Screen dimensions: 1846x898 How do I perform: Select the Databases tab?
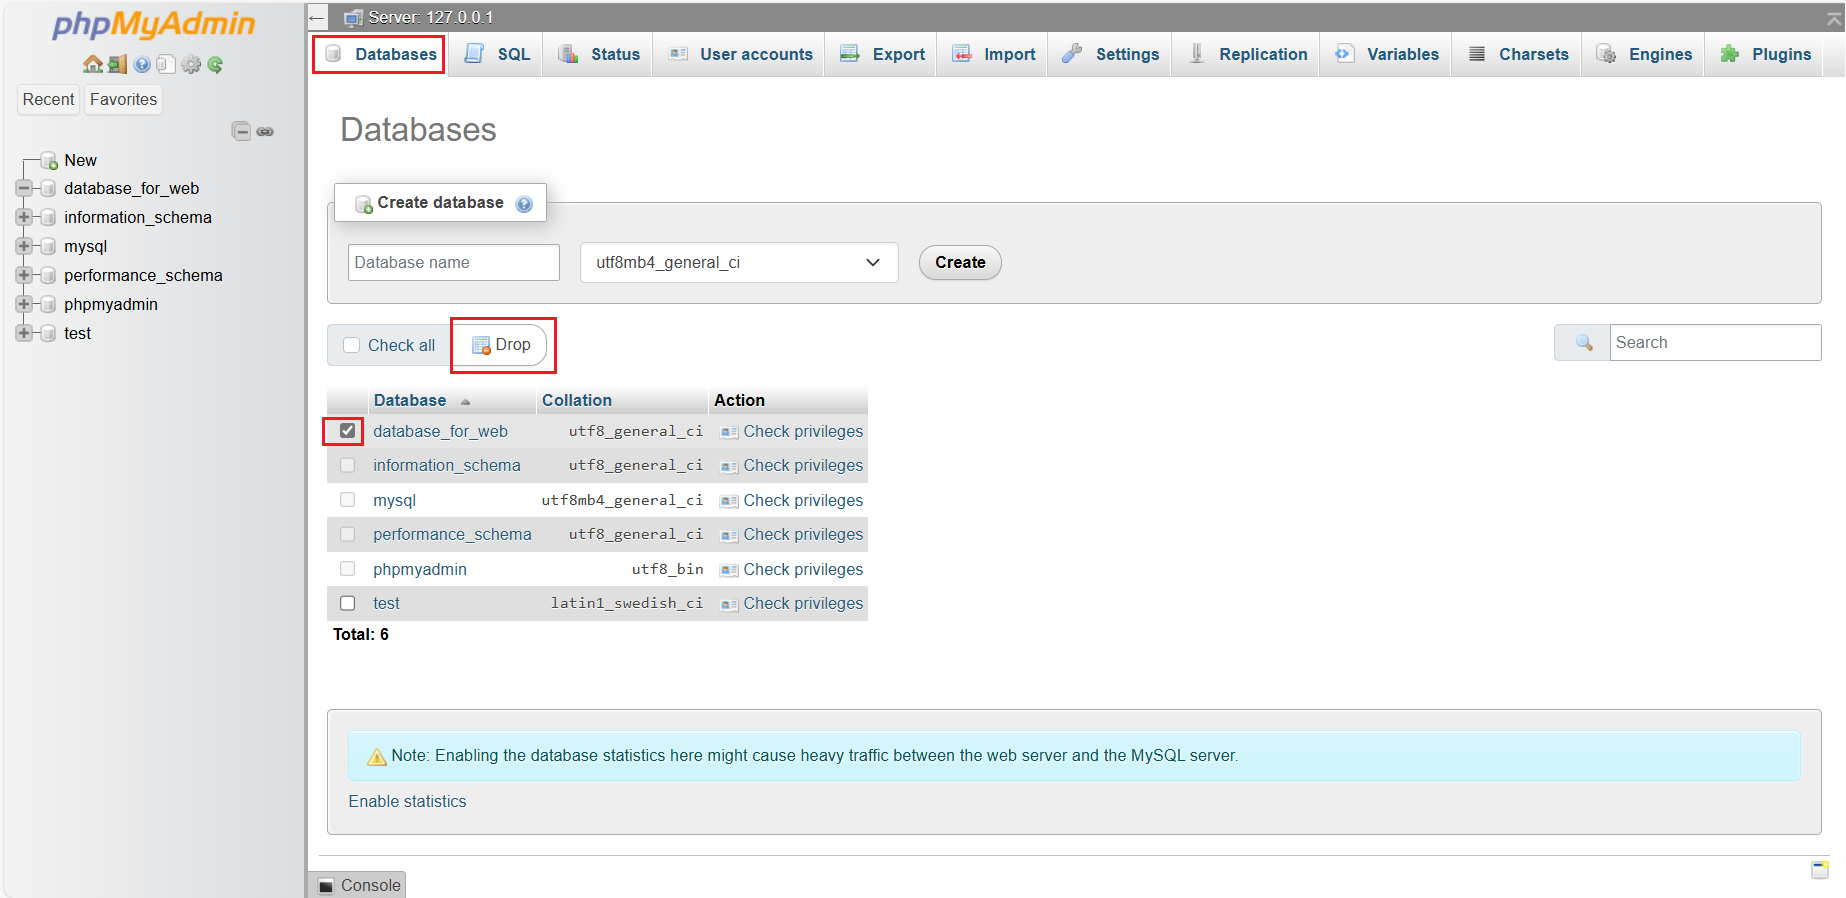pyautogui.click(x=379, y=54)
